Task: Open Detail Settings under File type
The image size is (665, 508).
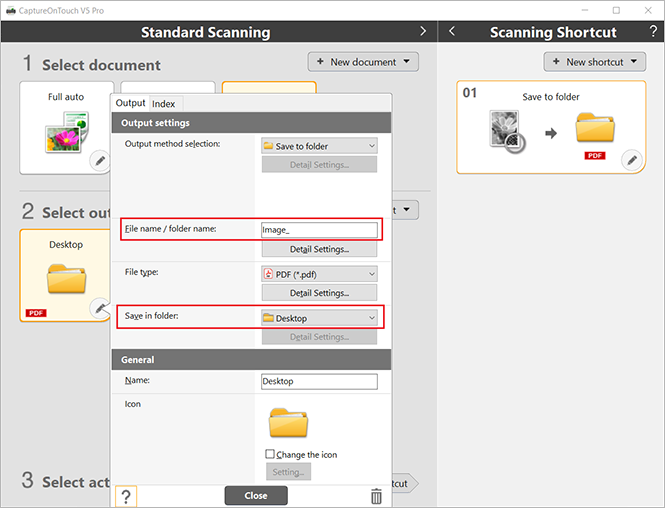Action: pos(319,293)
